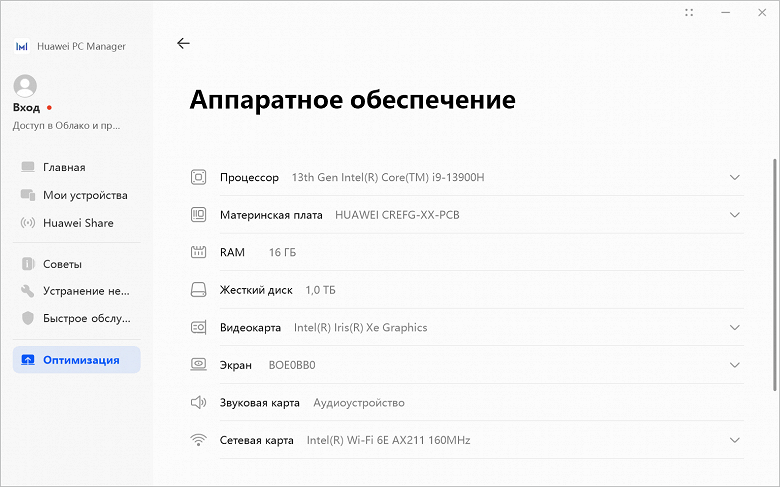Click the processor chip icon
Screen dimensions: 780x487
pos(198,177)
